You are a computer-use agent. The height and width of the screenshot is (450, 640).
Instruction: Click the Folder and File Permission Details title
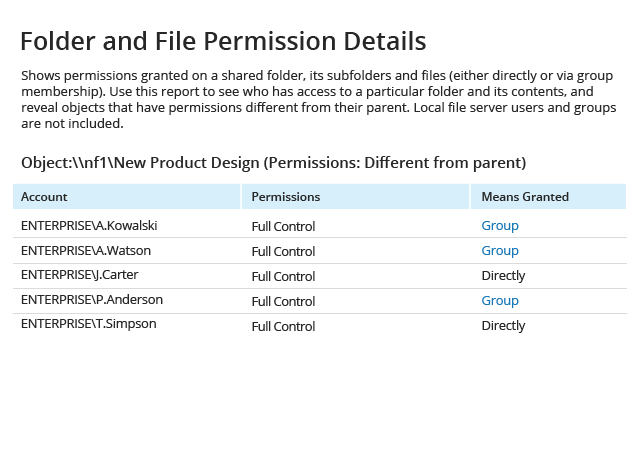click(x=223, y=41)
